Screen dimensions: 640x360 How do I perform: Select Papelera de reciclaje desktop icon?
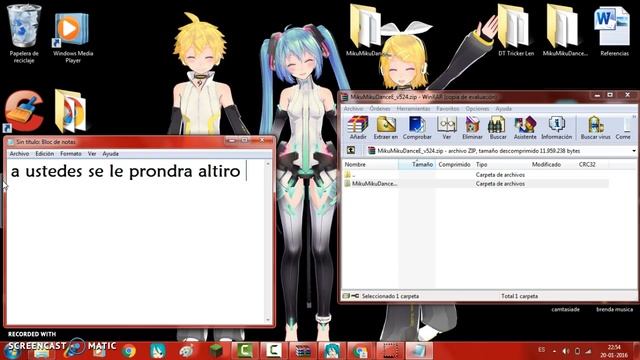(24, 34)
